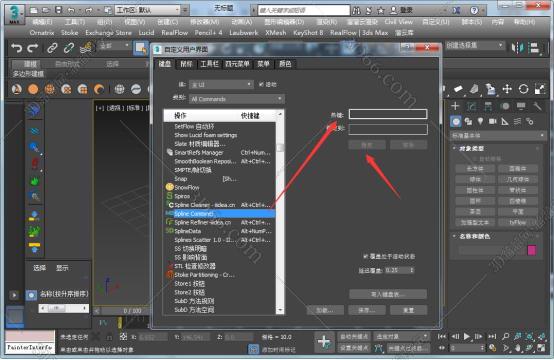Click the write keyboard chart button
The width and height of the screenshot is (554, 360).
388,294
